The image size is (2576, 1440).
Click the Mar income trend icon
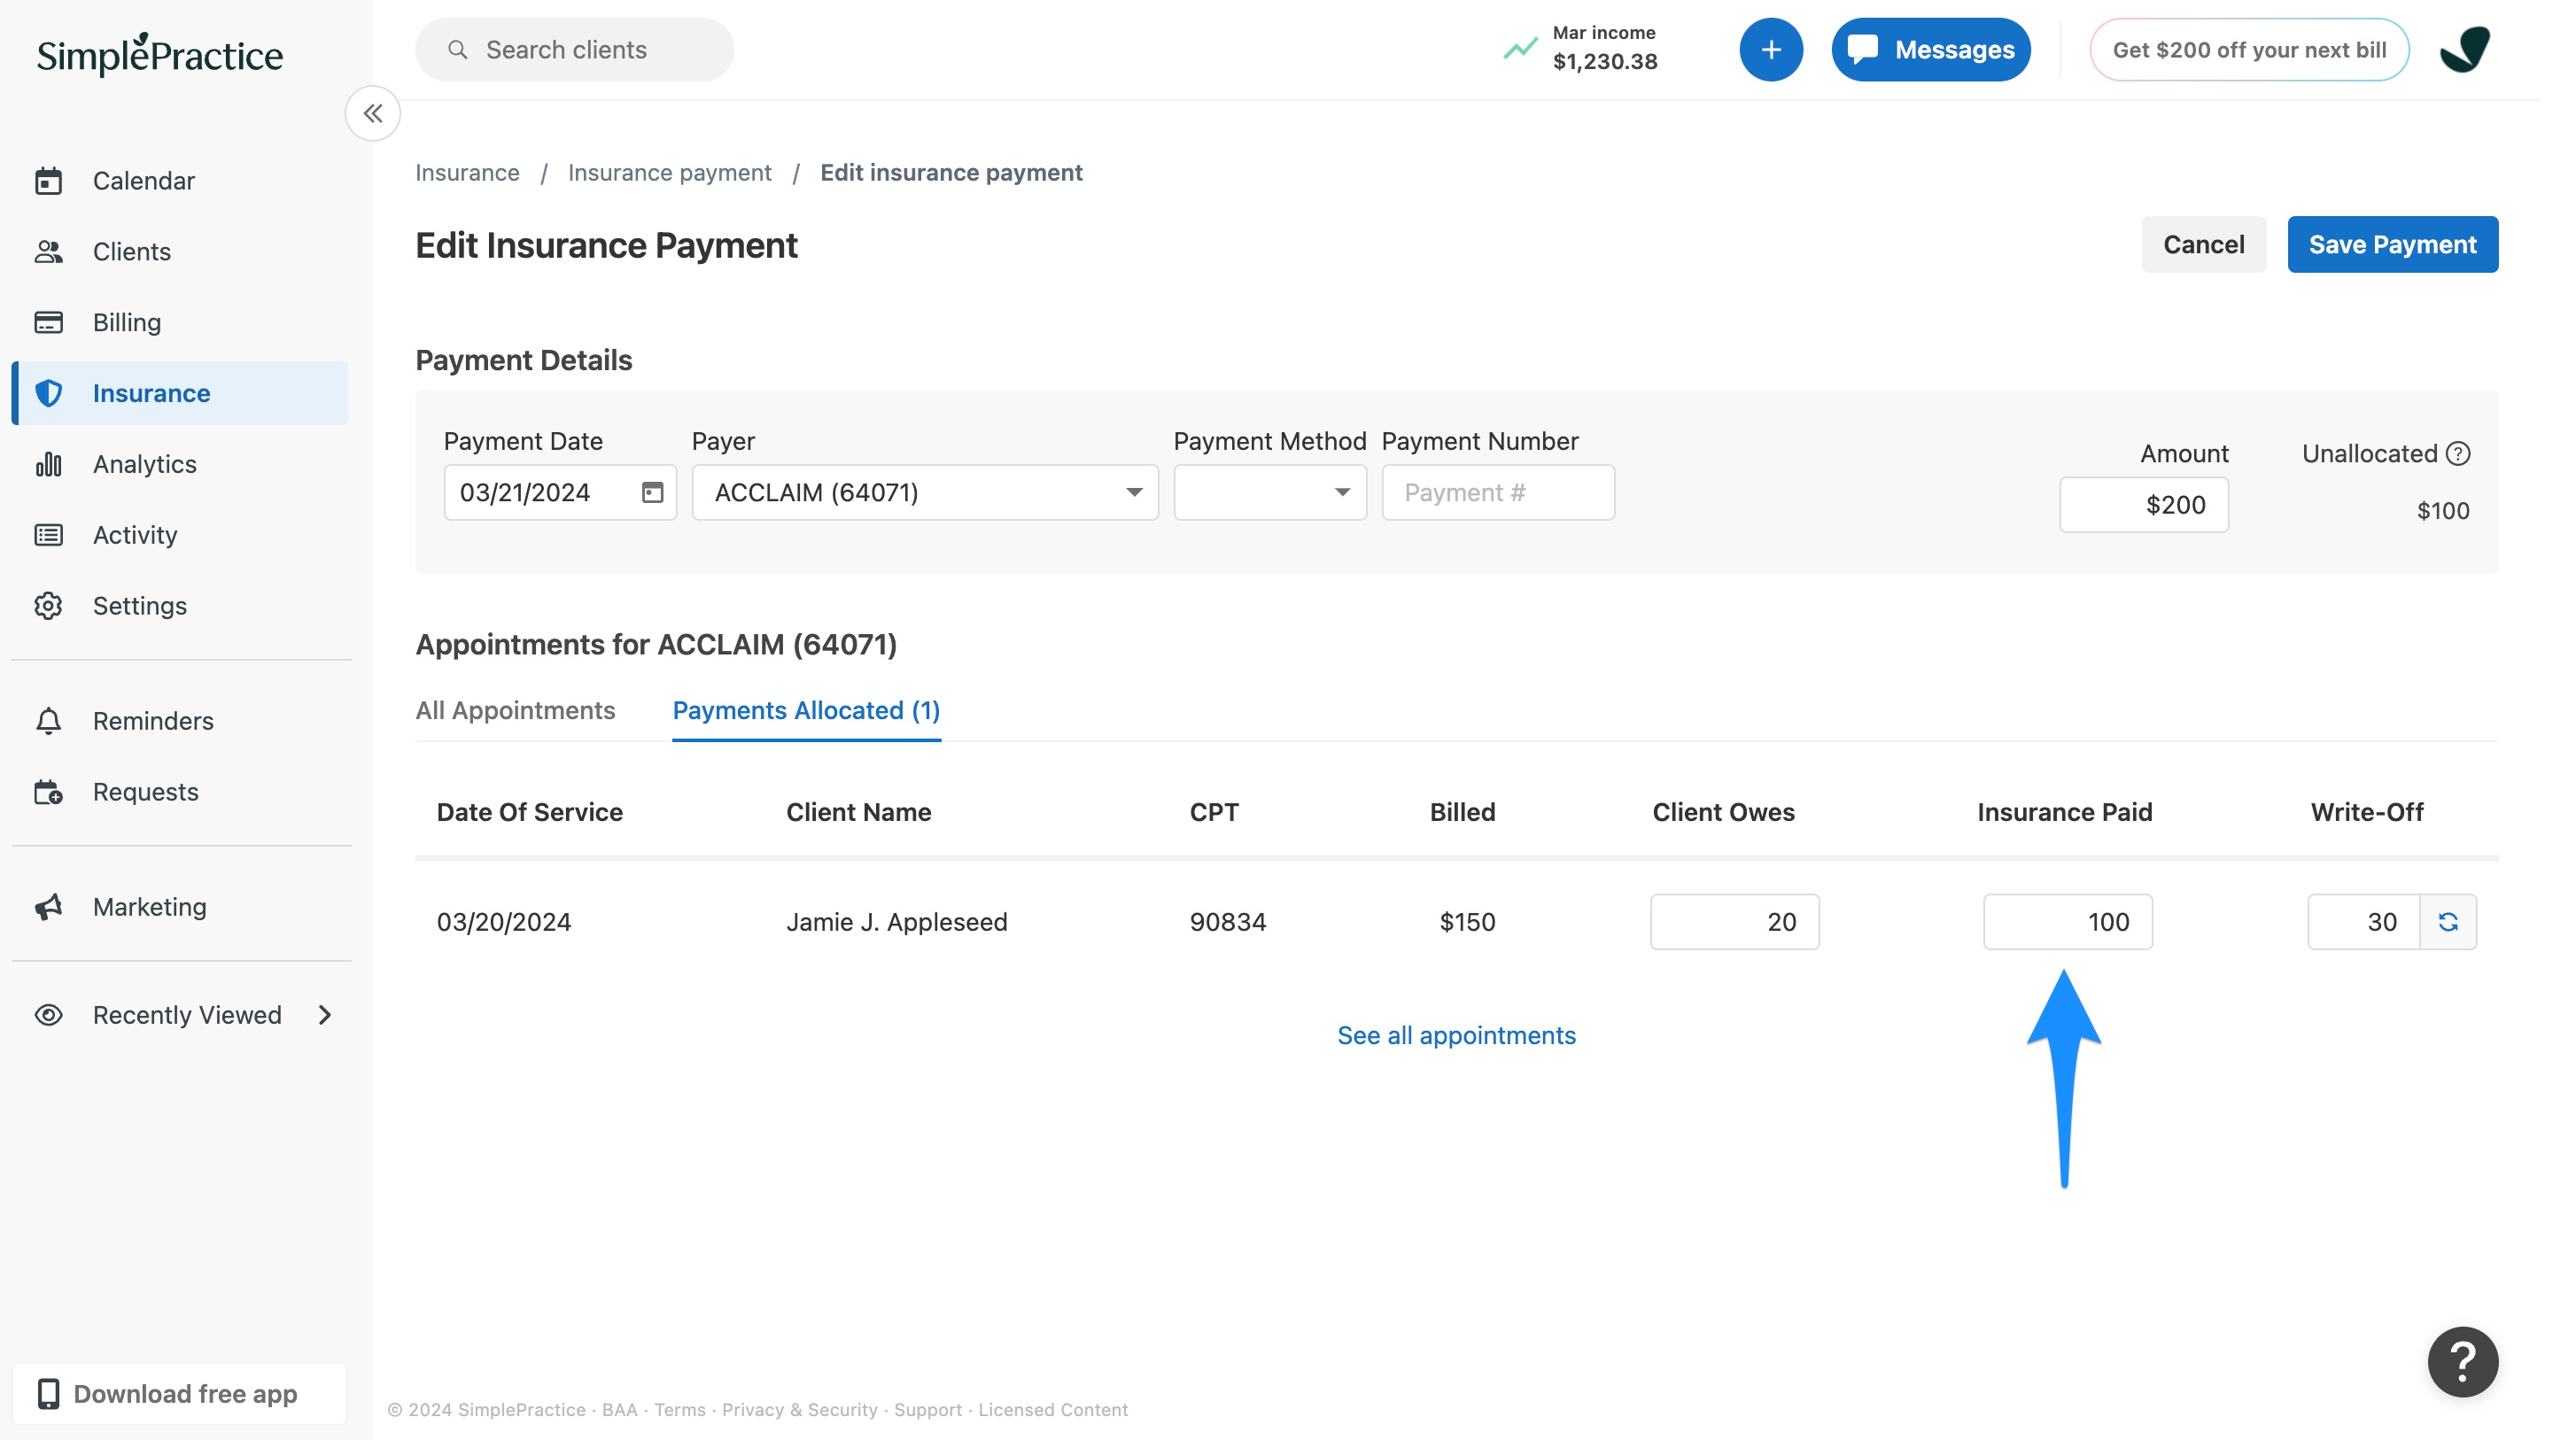coord(1520,48)
